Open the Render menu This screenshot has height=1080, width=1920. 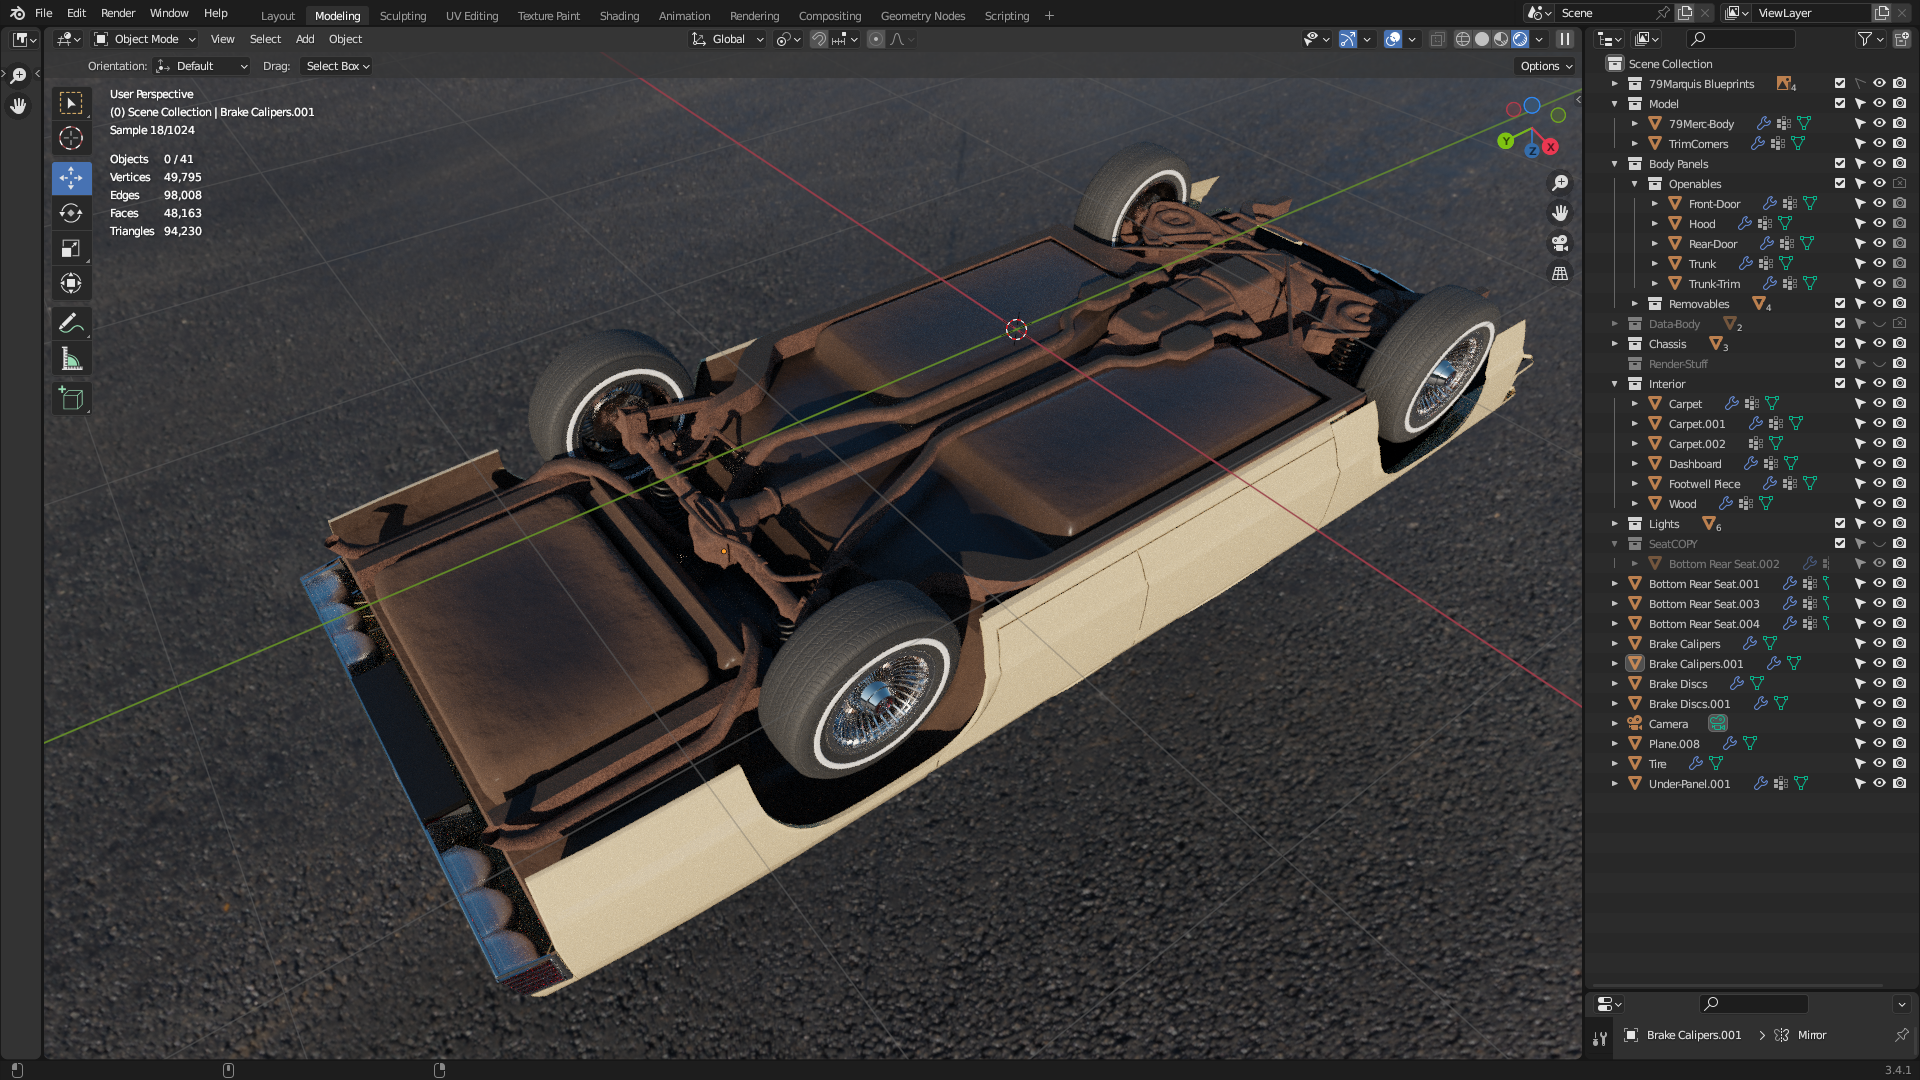(118, 13)
